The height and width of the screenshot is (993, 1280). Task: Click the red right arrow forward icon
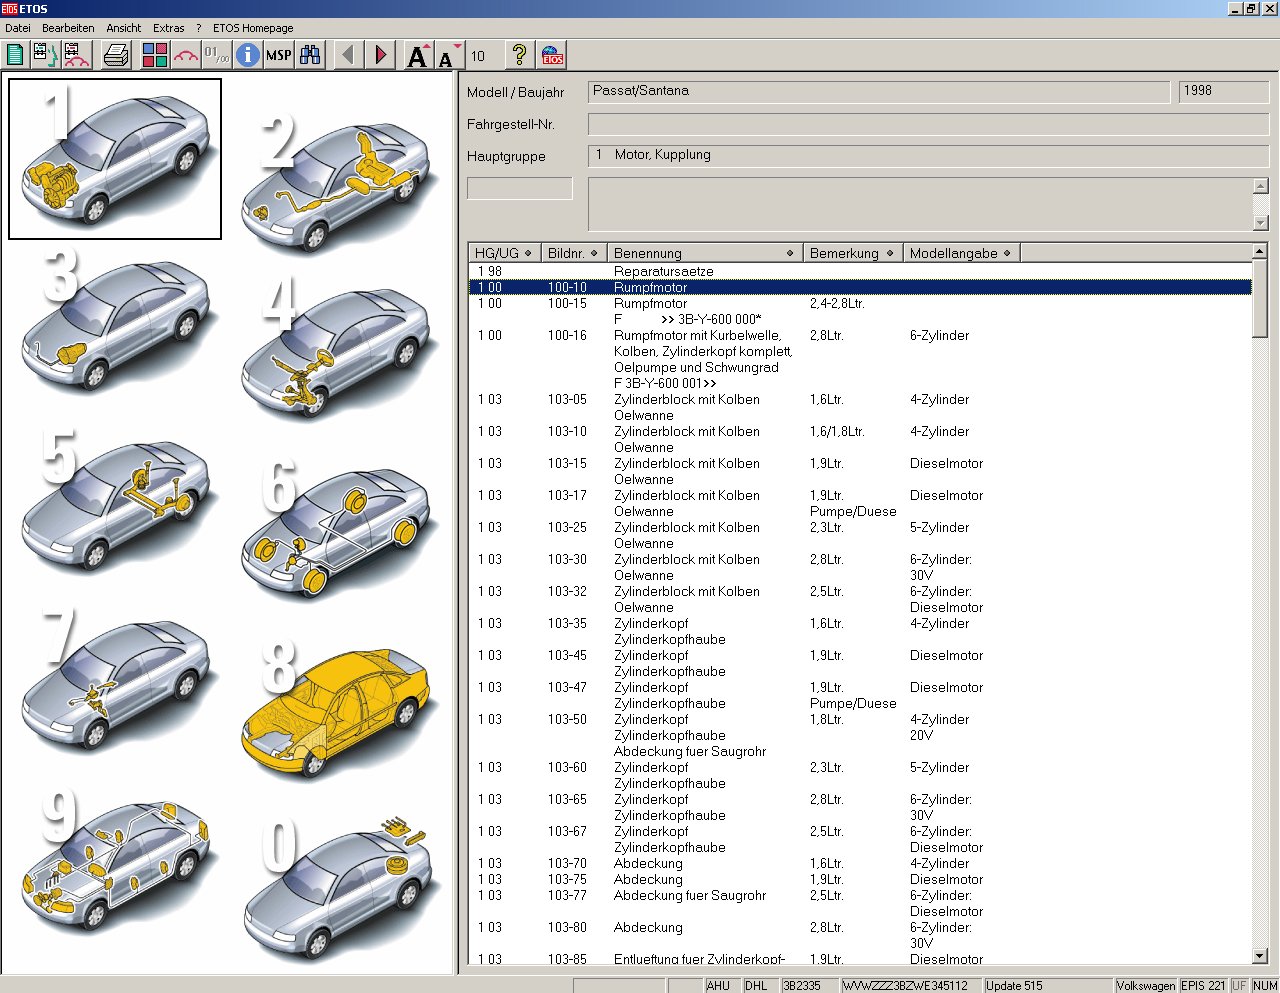380,55
